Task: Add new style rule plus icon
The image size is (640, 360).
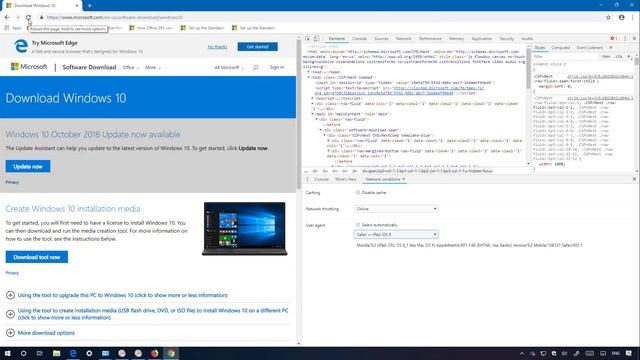Action: click(629, 56)
